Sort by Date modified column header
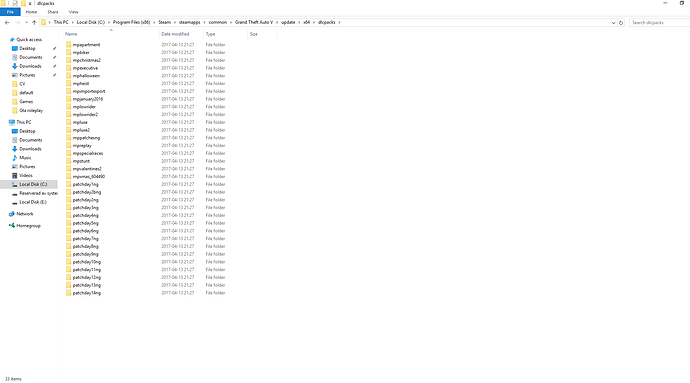690x383 pixels. click(x=175, y=34)
